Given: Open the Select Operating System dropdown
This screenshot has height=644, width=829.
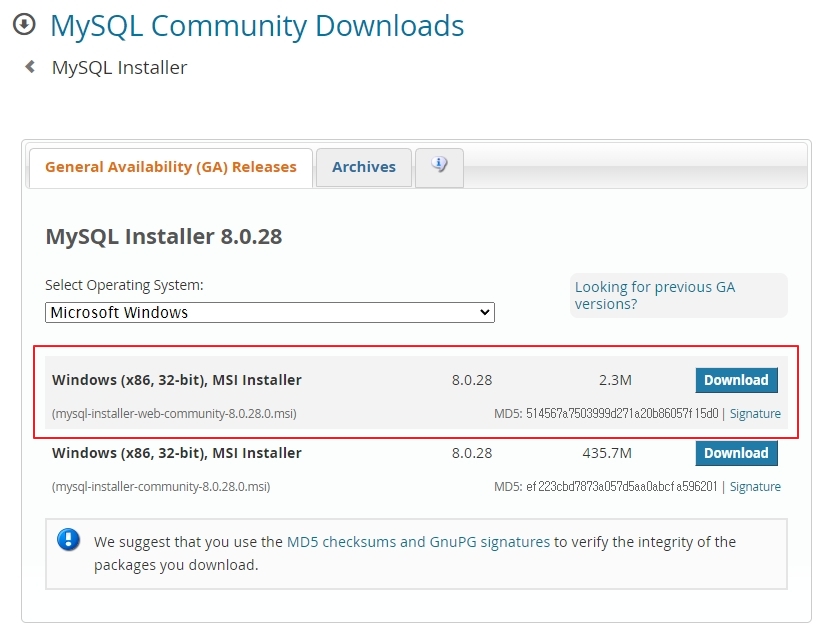Looking at the screenshot, I should 270,312.
